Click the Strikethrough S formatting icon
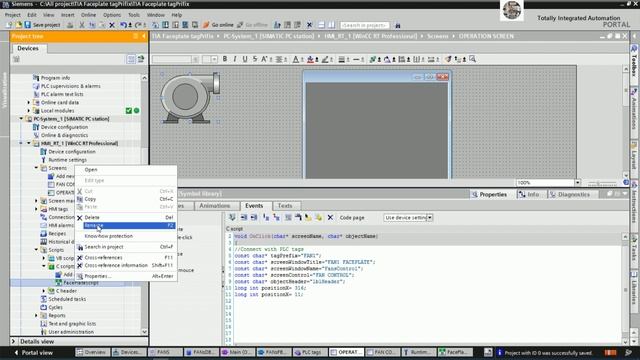Image resolution: width=640 pixels, height=360 pixels. point(255,59)
